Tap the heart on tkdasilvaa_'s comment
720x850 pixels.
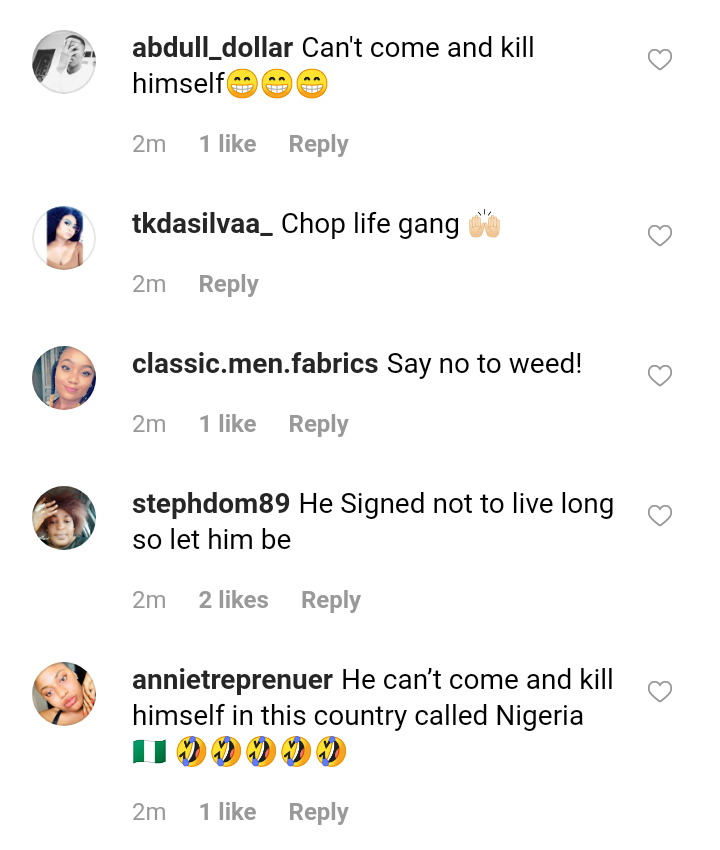click(659, 236)
